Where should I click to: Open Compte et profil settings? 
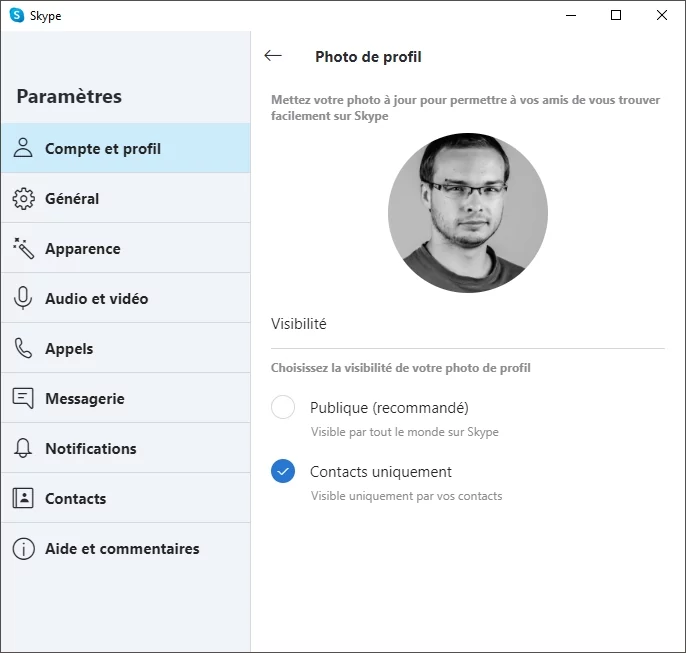(x=126, y=148)
